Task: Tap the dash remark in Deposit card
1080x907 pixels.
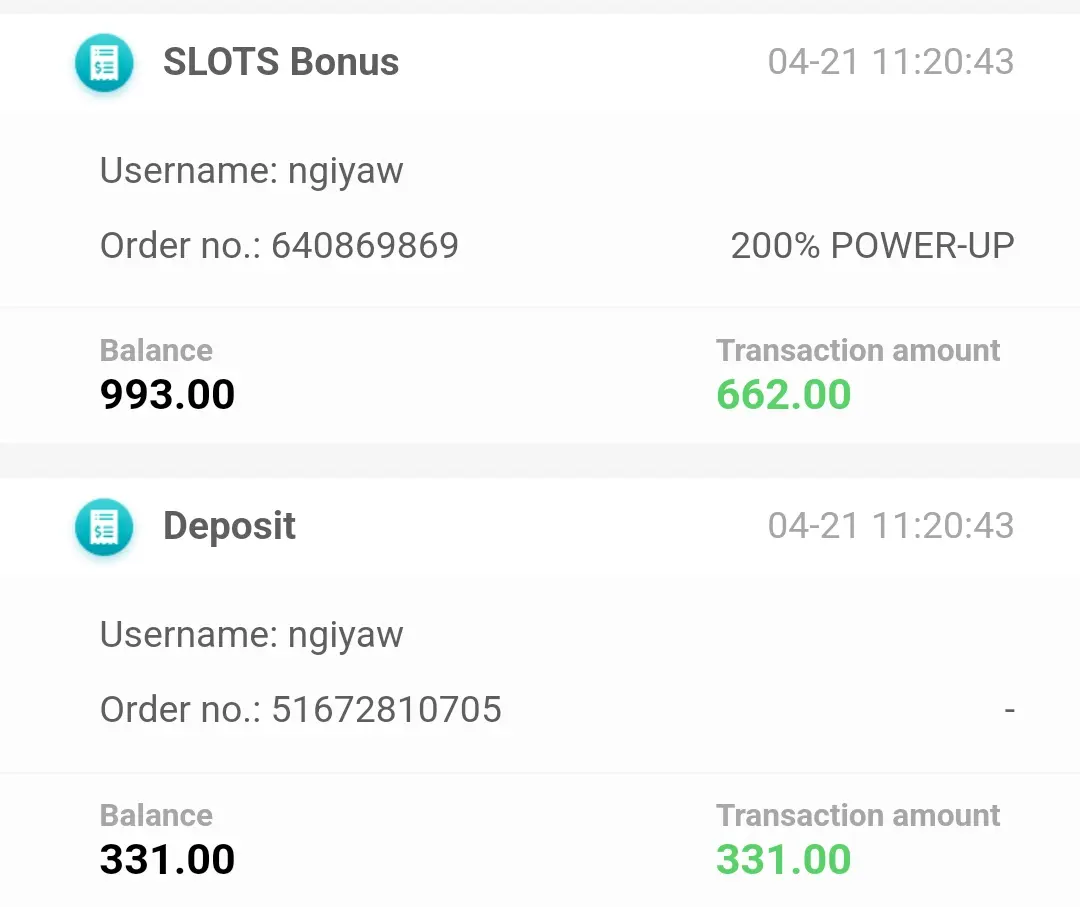Action: coord(1009,709)
